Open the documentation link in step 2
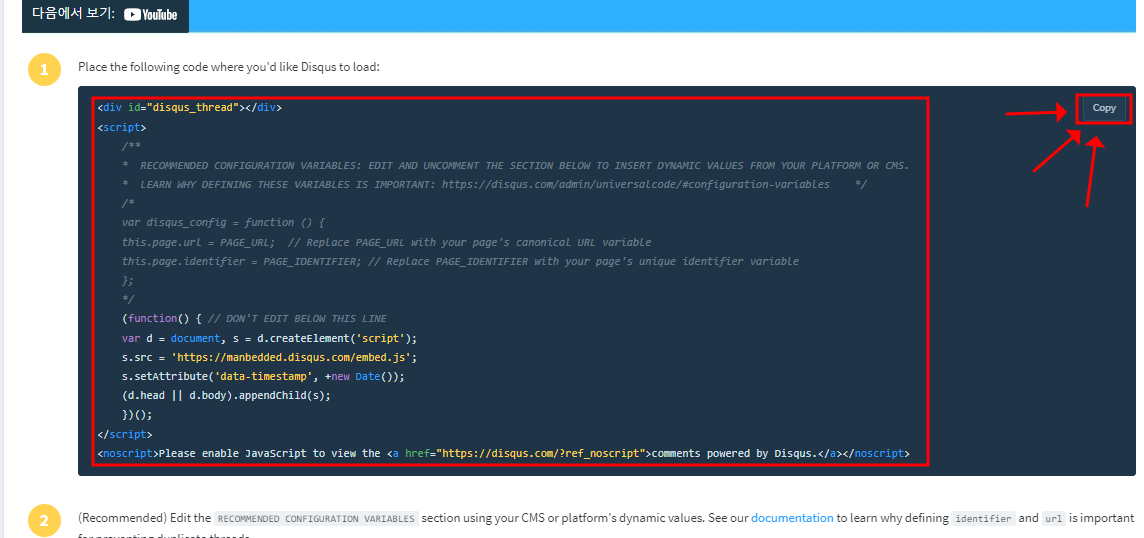1144x538 pixels. (792, 518)
